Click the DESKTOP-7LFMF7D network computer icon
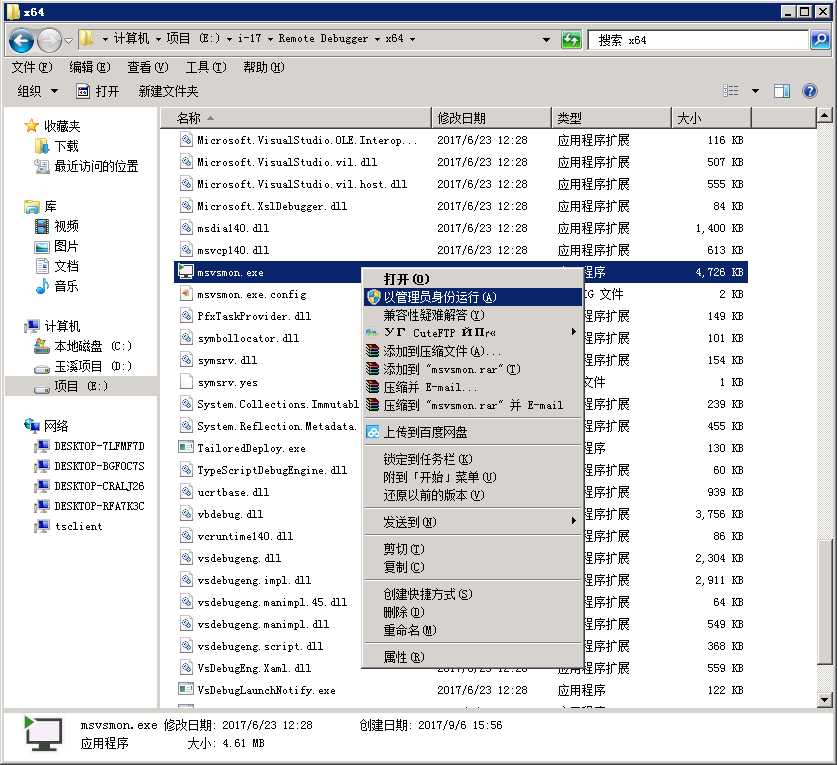837x765 pixels. pyautogui.click(x=42, y=446)
